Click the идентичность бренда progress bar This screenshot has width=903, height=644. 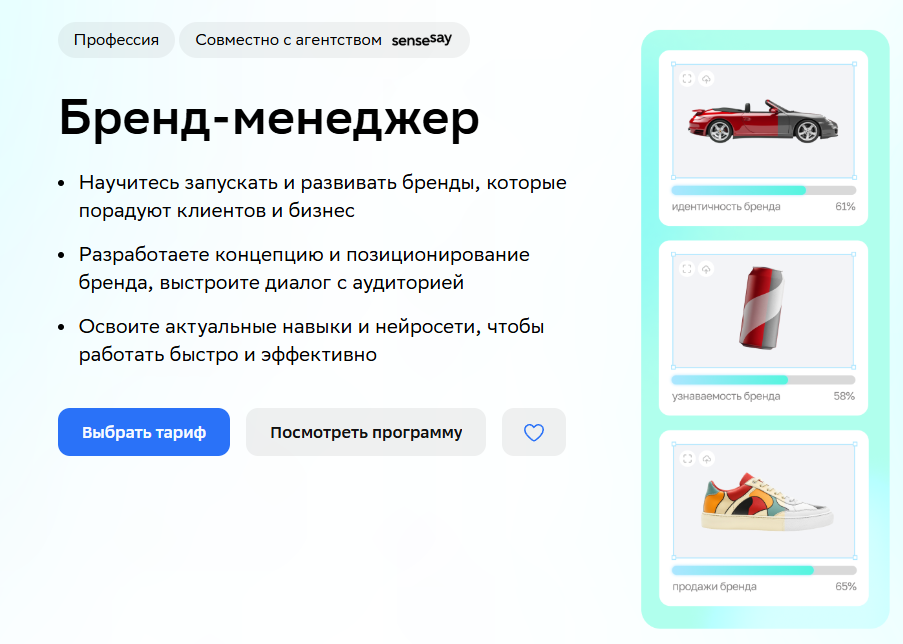pyautogui.click(x=764, y=190)
